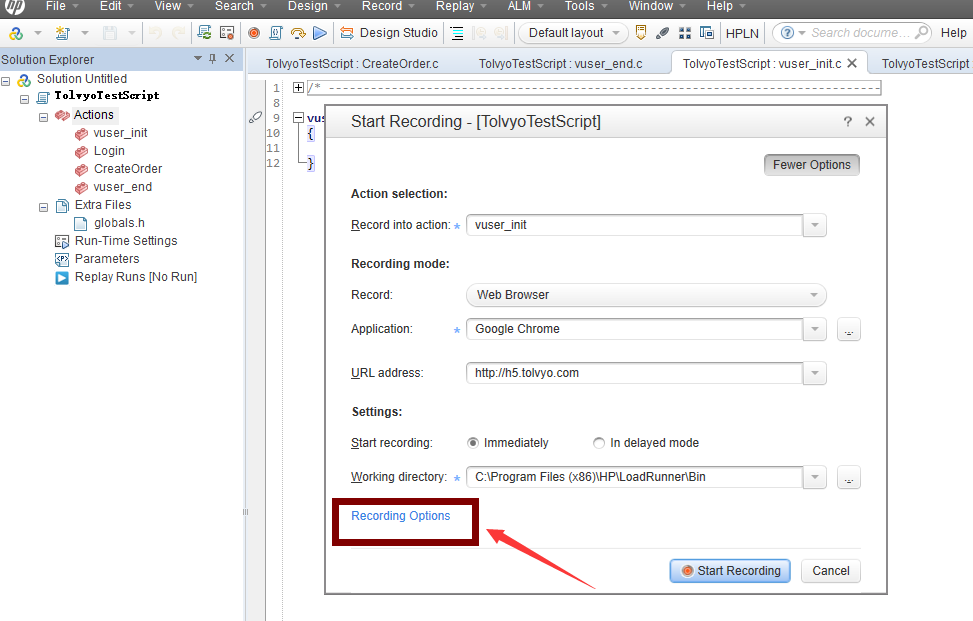Viewport: 973px width, 621px height.
Task: Select the Immediately radio button
Action: tap(473, 443)
